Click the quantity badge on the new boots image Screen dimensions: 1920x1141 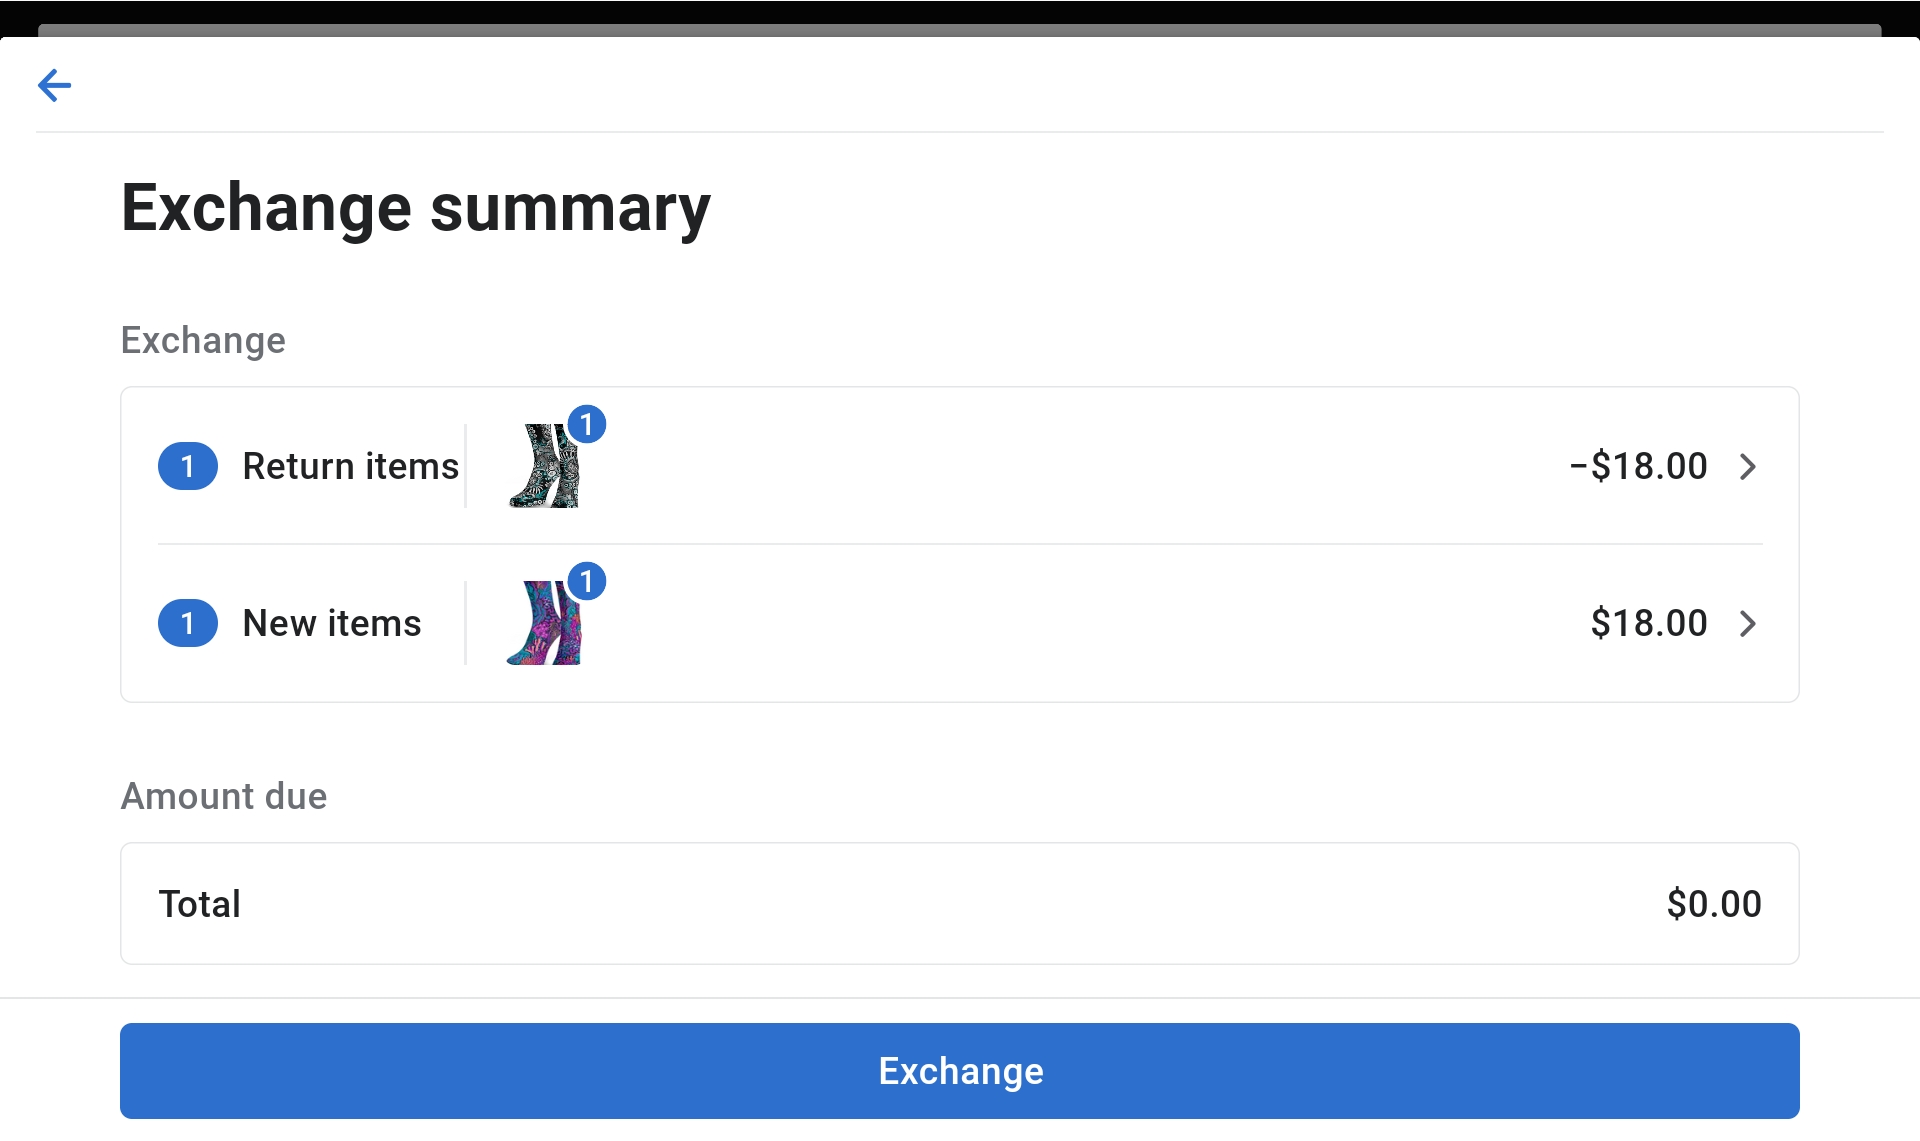589,581
